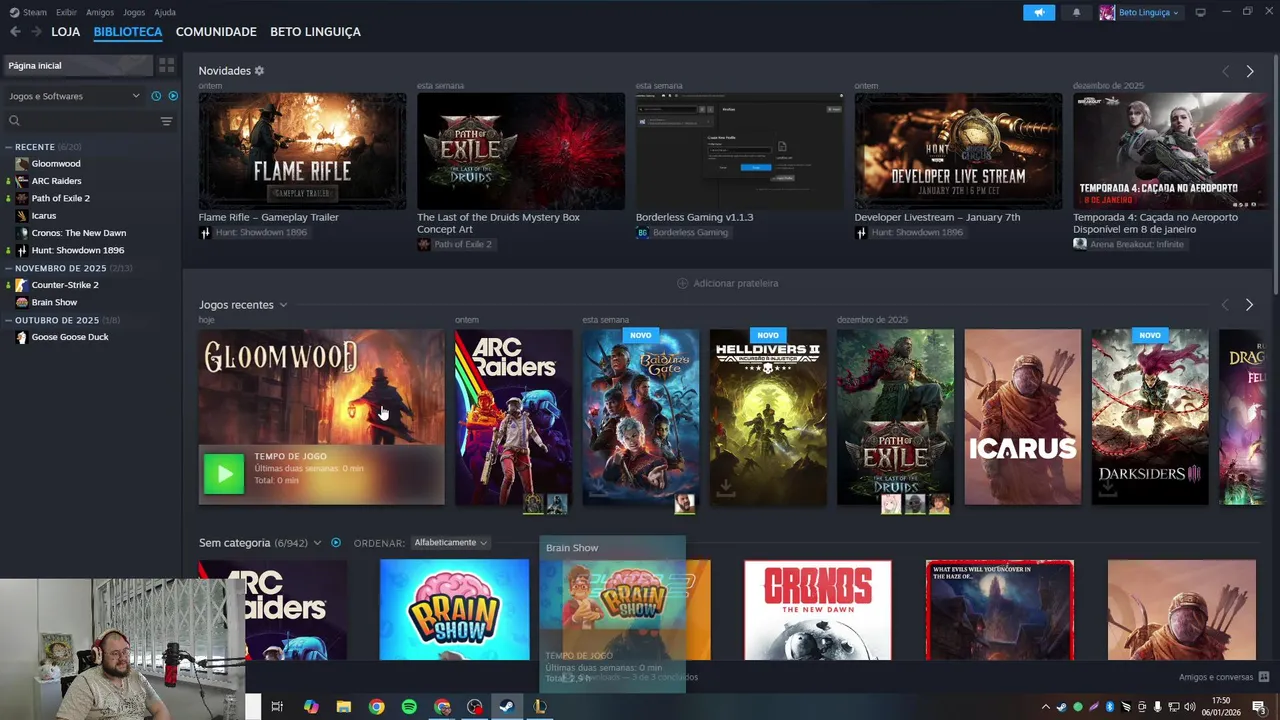Open the Ajuda menu
The image size is (1280, 720).
click(165, 12)
